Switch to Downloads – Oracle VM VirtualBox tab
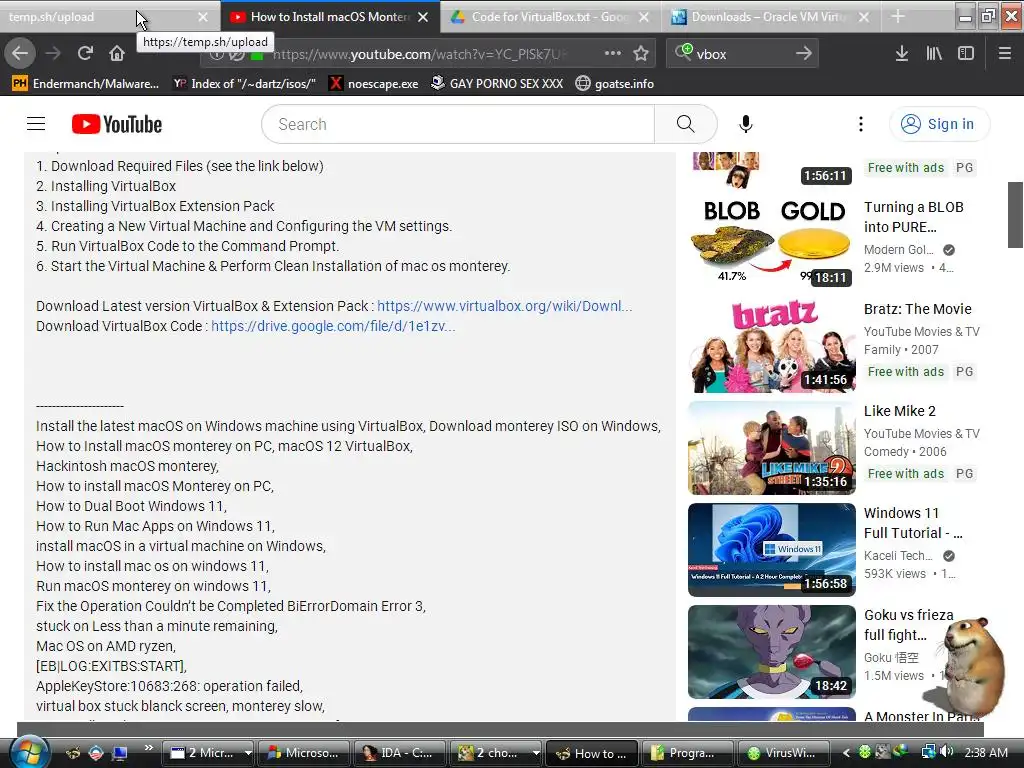Image resolution: width=1024 pixels, height=768 pixels. coord(771,16)
